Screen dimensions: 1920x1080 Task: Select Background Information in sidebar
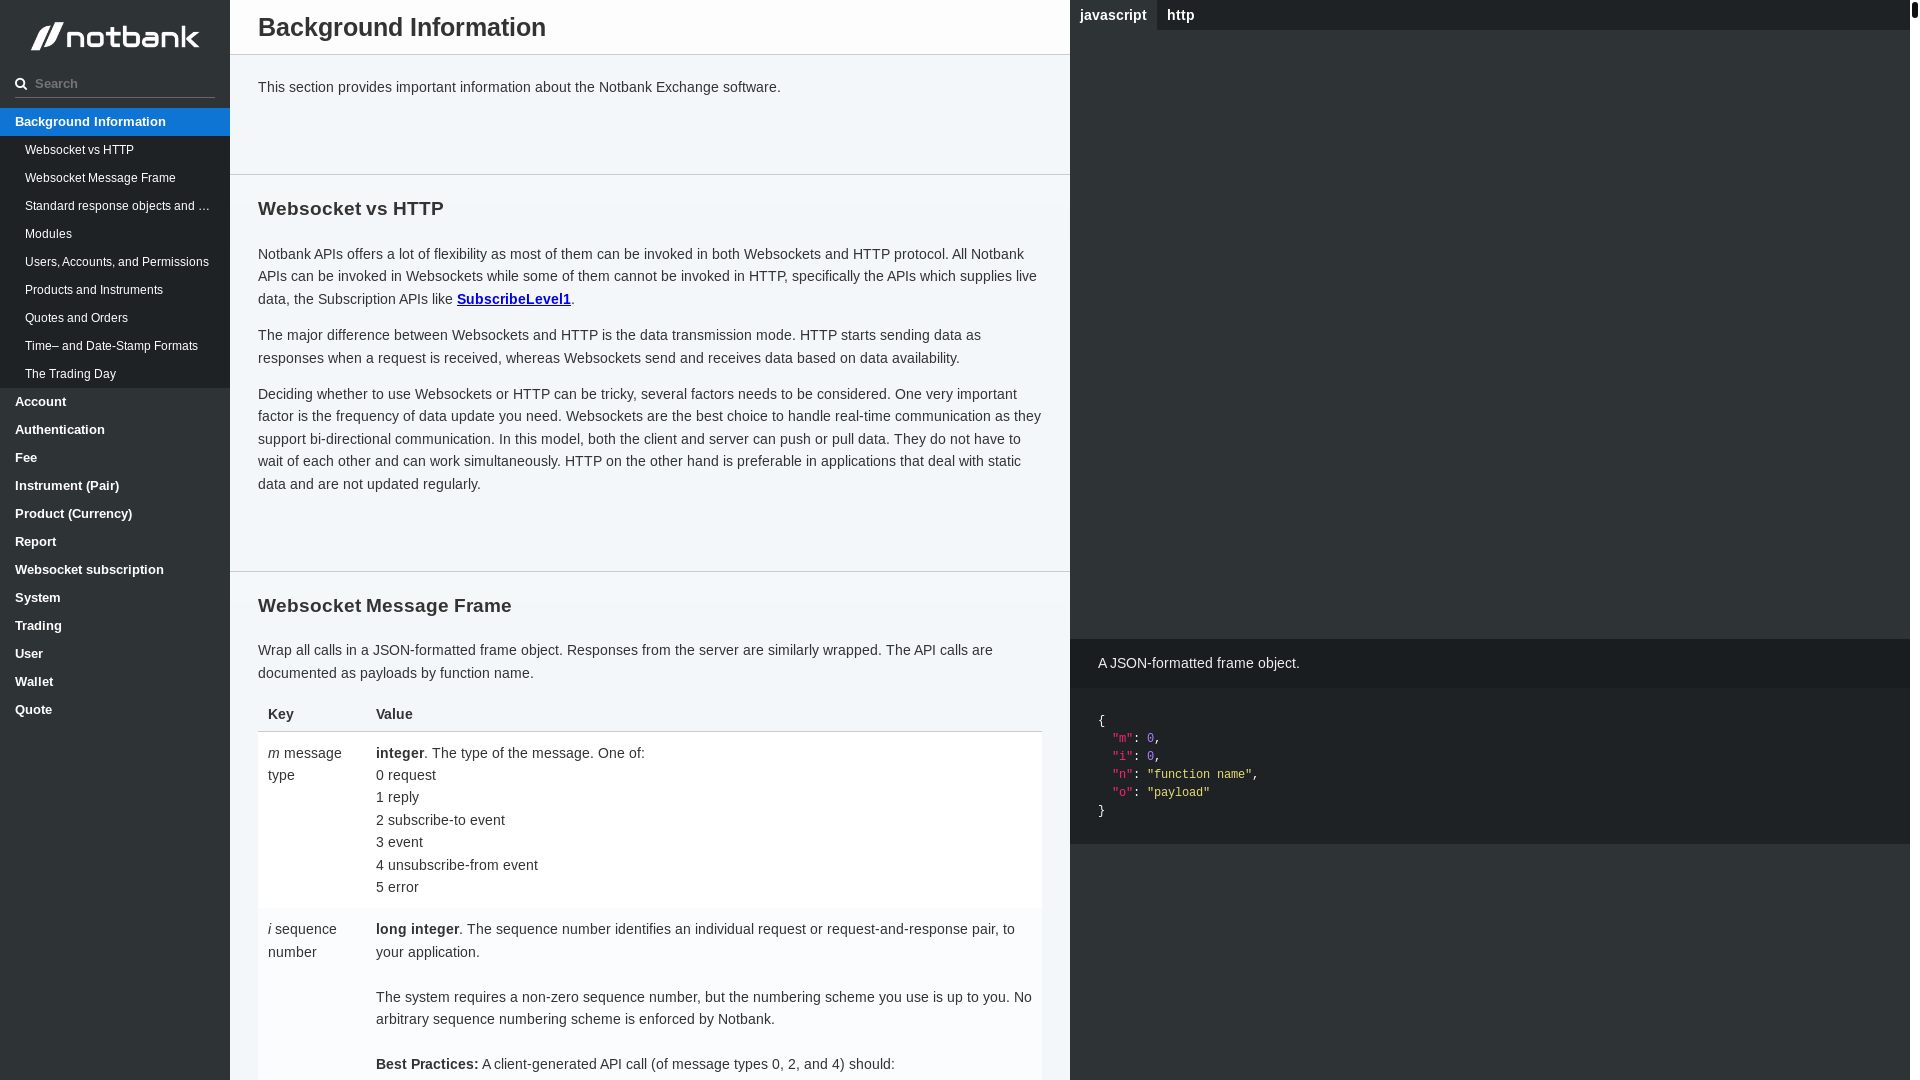[115, 122]
